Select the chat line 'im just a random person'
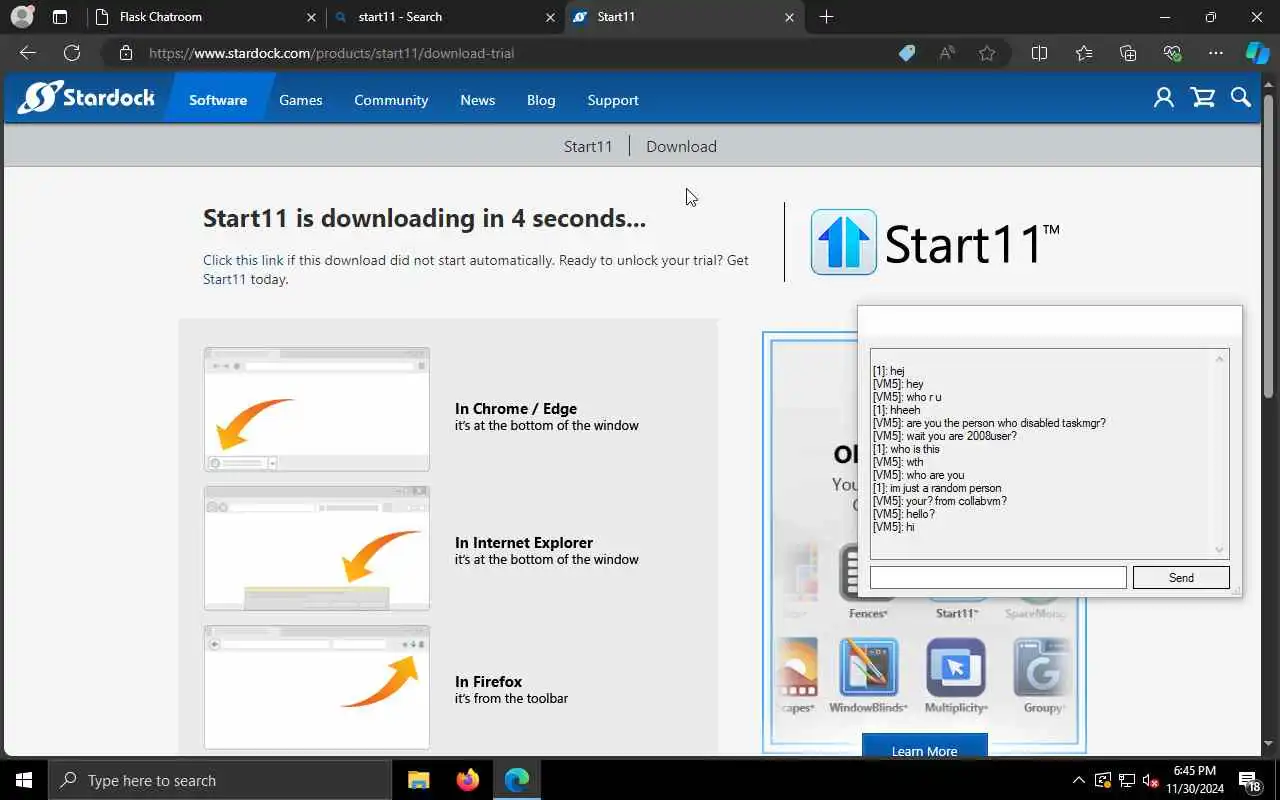The image size is (1280, 800). (937, 488)
